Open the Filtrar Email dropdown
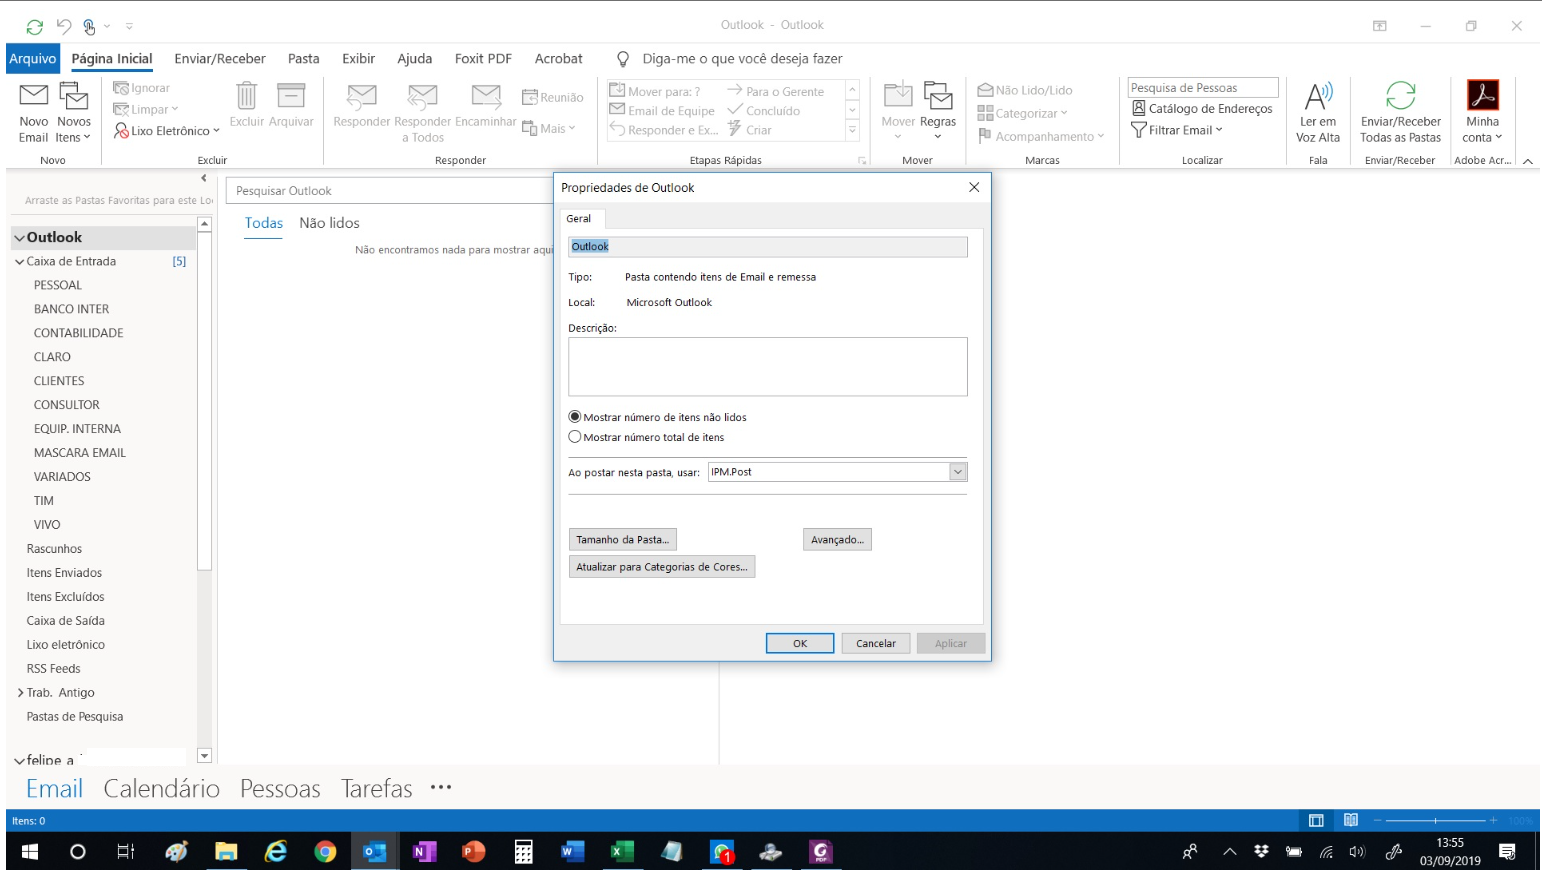 pyautogui.click(x=1177, y=130)
